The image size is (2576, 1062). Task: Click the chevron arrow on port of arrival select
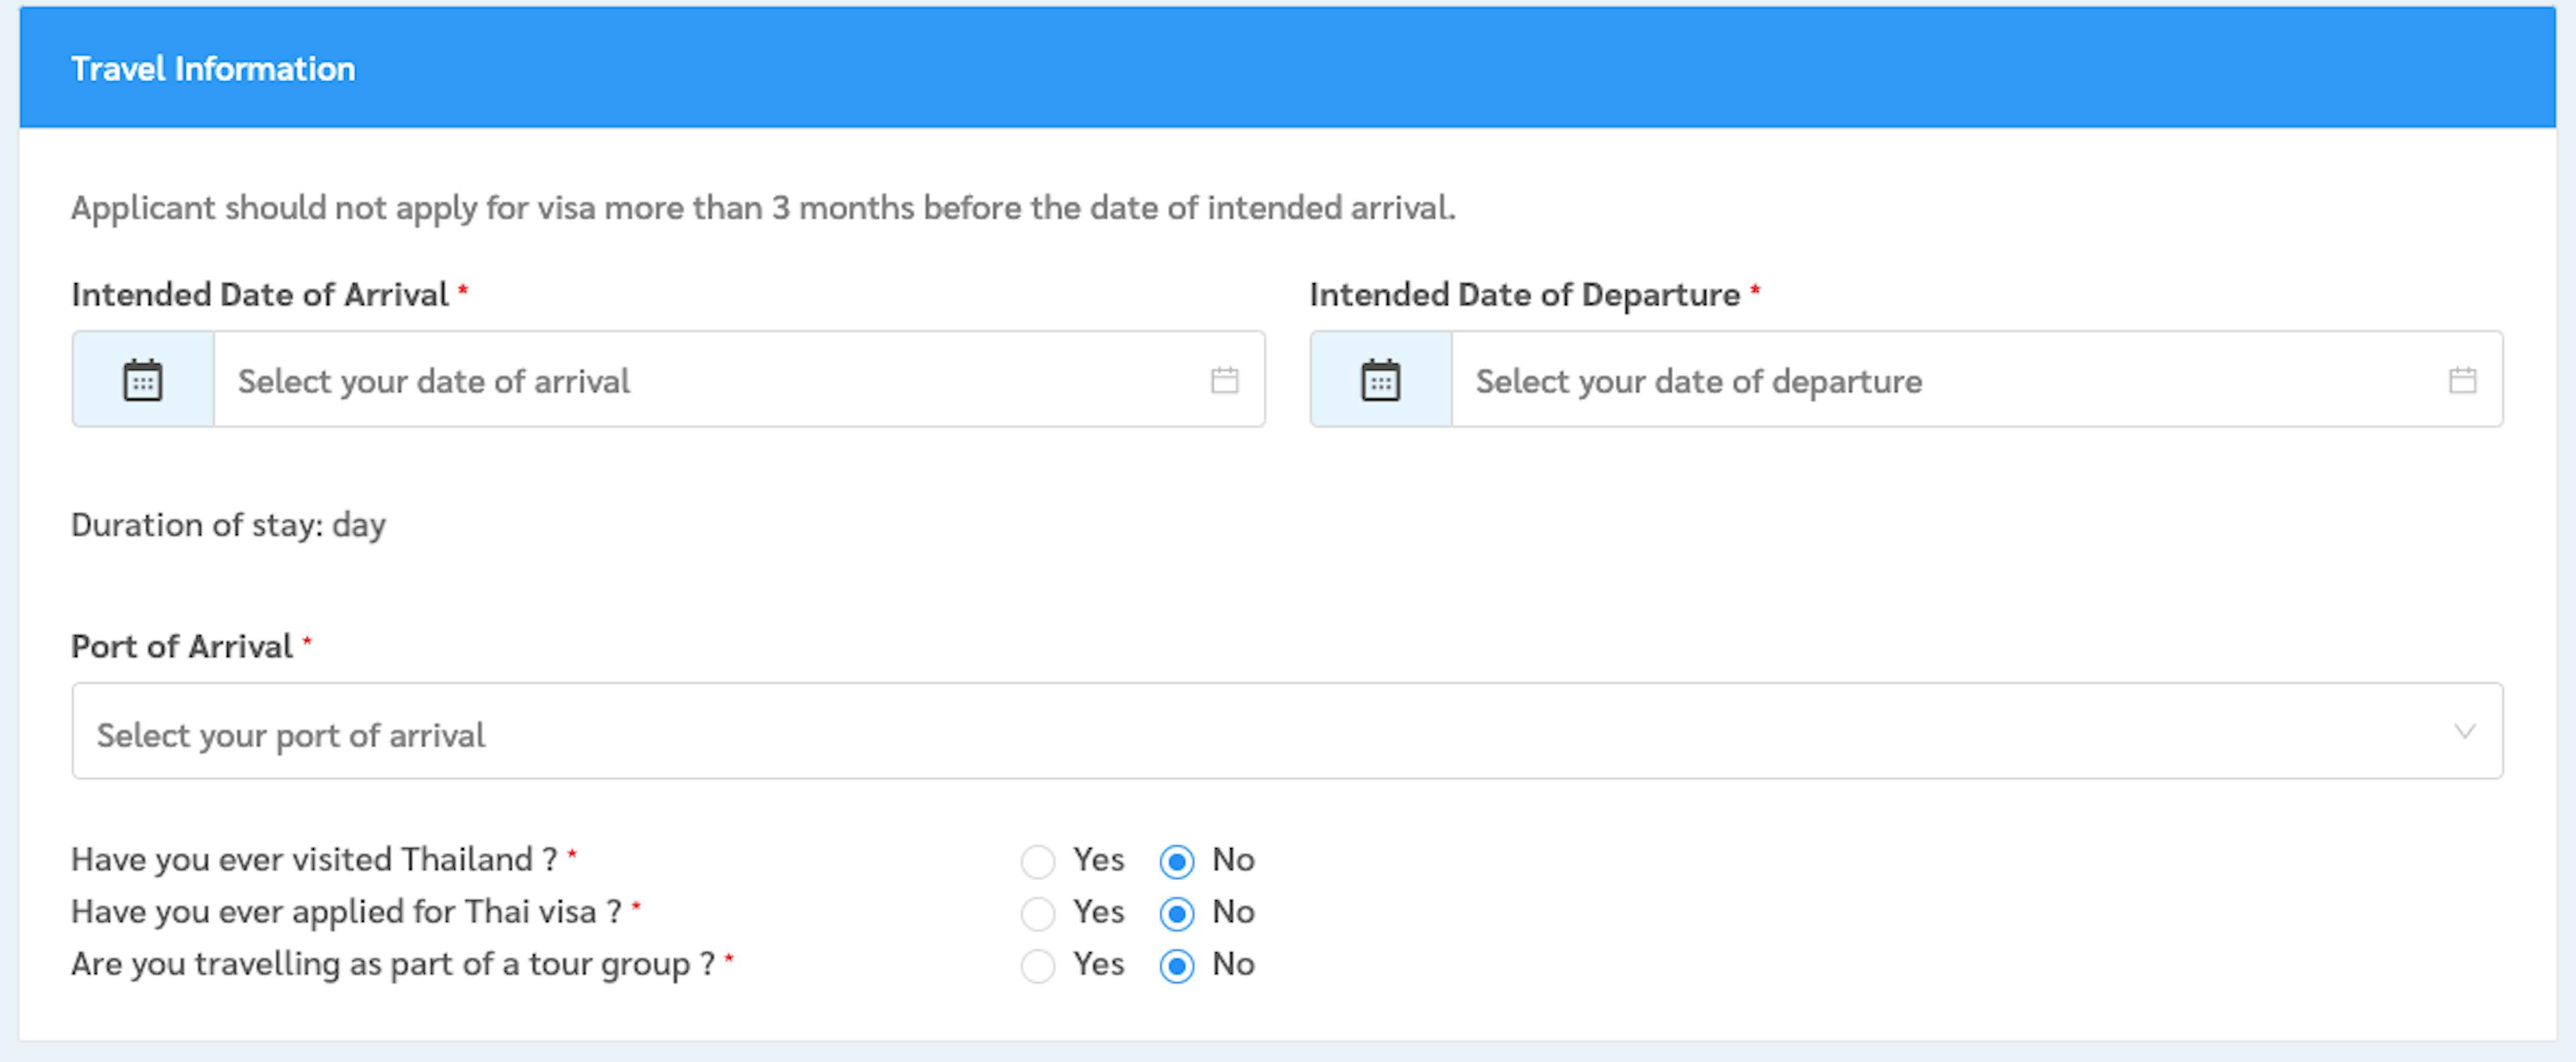point(2464,732)
